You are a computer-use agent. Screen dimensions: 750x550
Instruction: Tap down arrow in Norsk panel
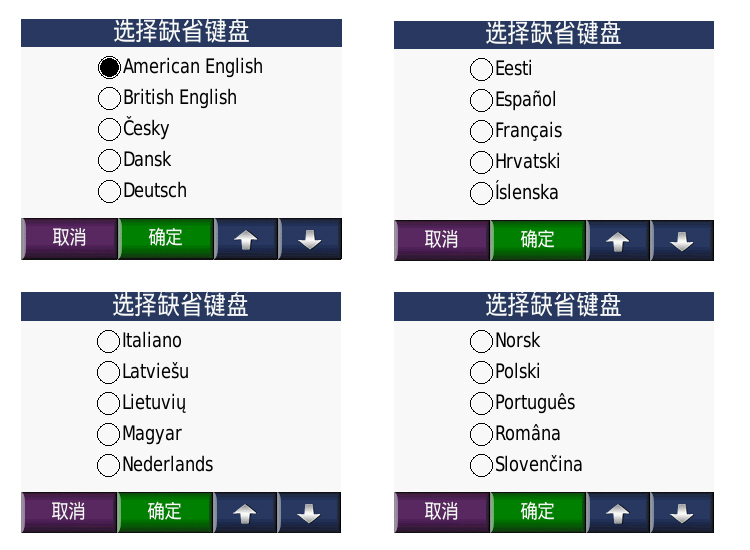[x=682, y=513]
